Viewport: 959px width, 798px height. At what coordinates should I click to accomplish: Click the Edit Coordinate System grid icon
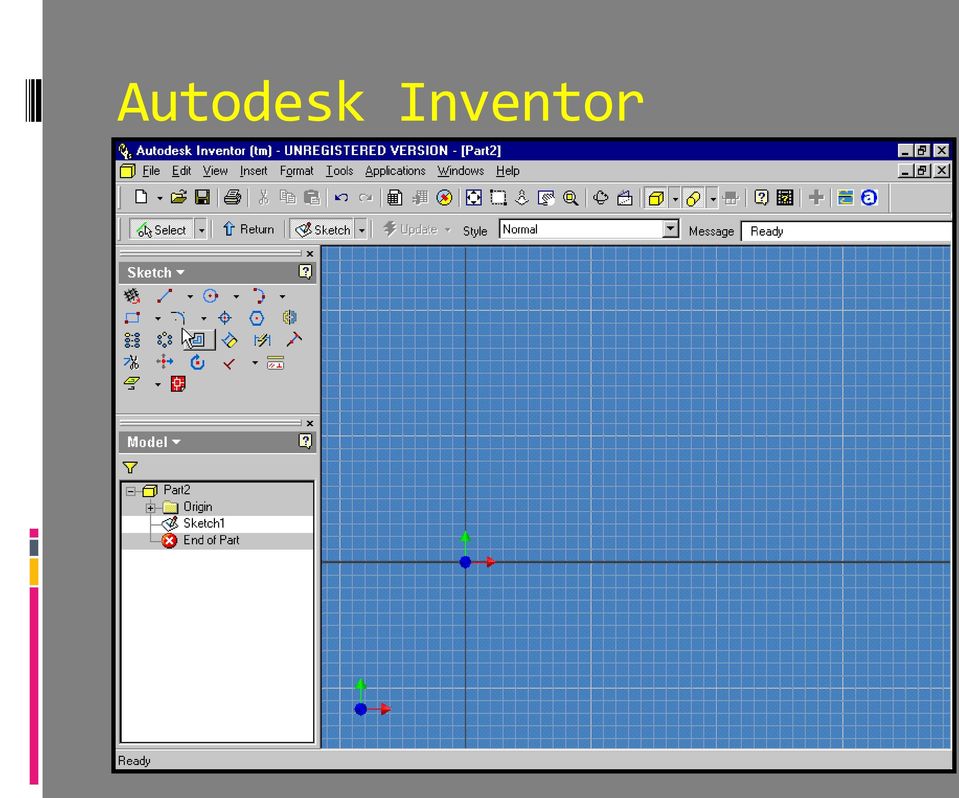131,296
